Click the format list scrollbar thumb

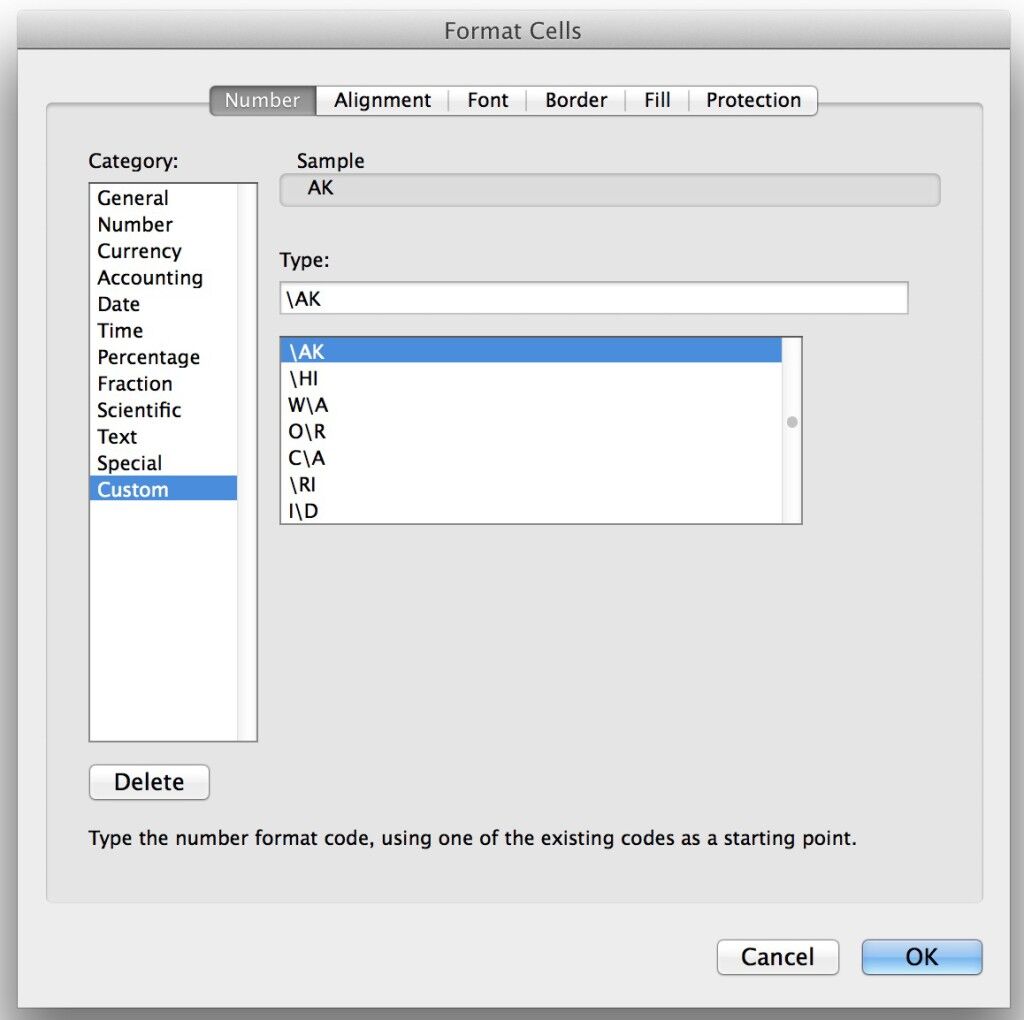coord(792,422)
